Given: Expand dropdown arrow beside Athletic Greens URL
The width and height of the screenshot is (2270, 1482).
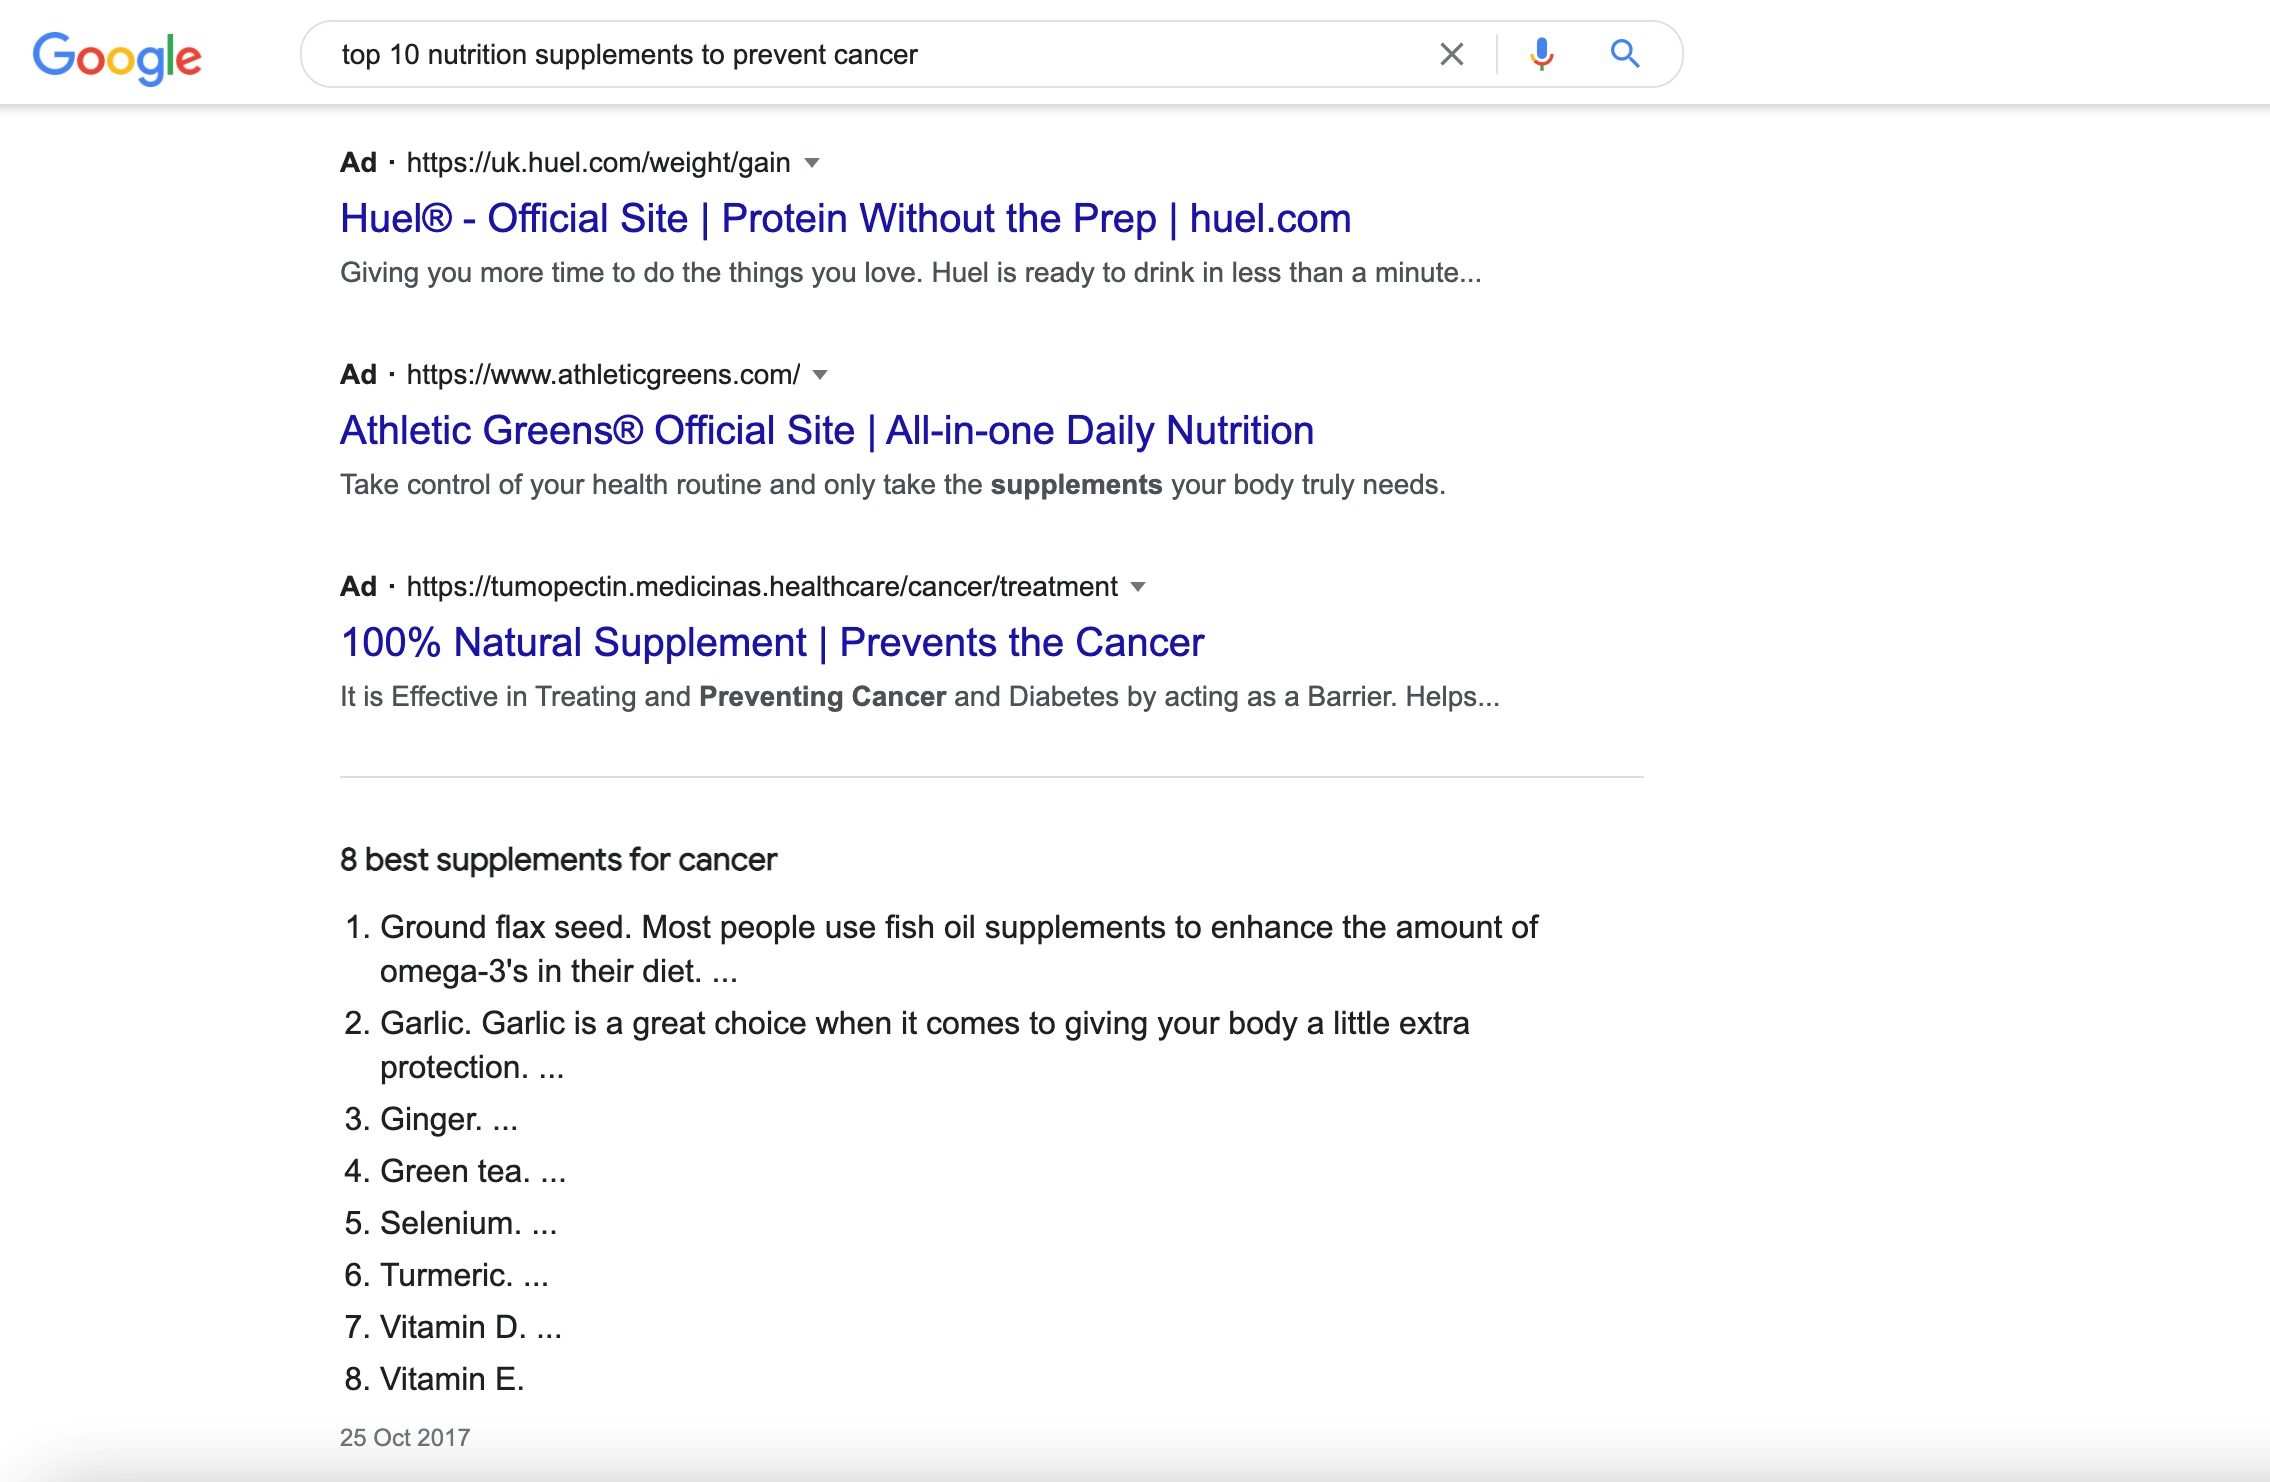Looking at the screenshot, I should (820, 375).
